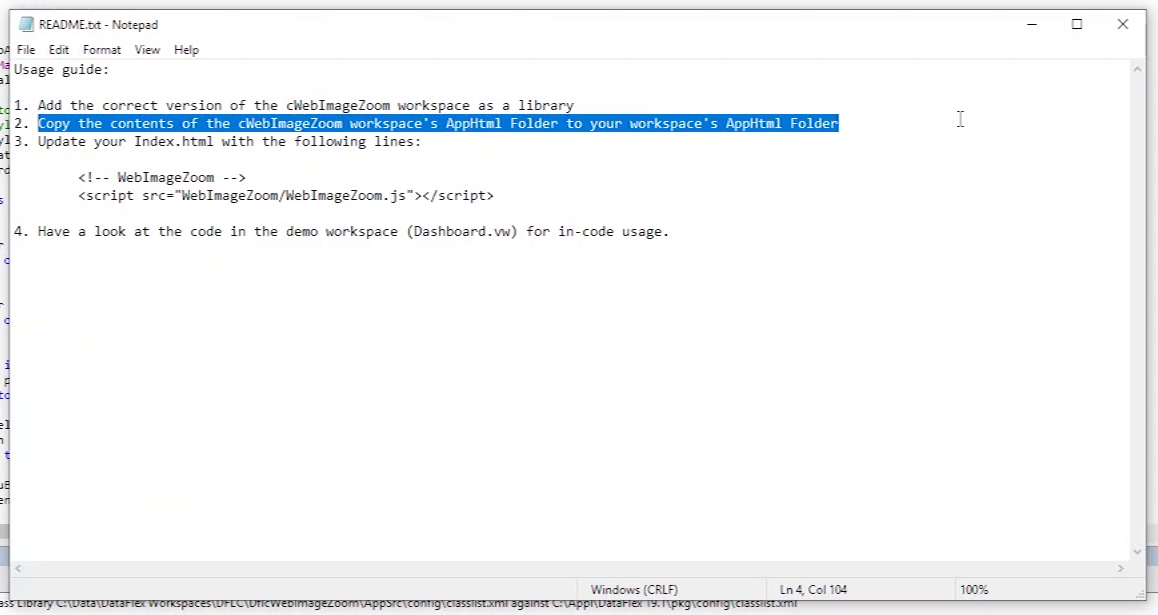Image resolution: width=1158 pixels, height=615 pixels.
Task: Minimize the Notepad window
Action: coord(1031,25)
